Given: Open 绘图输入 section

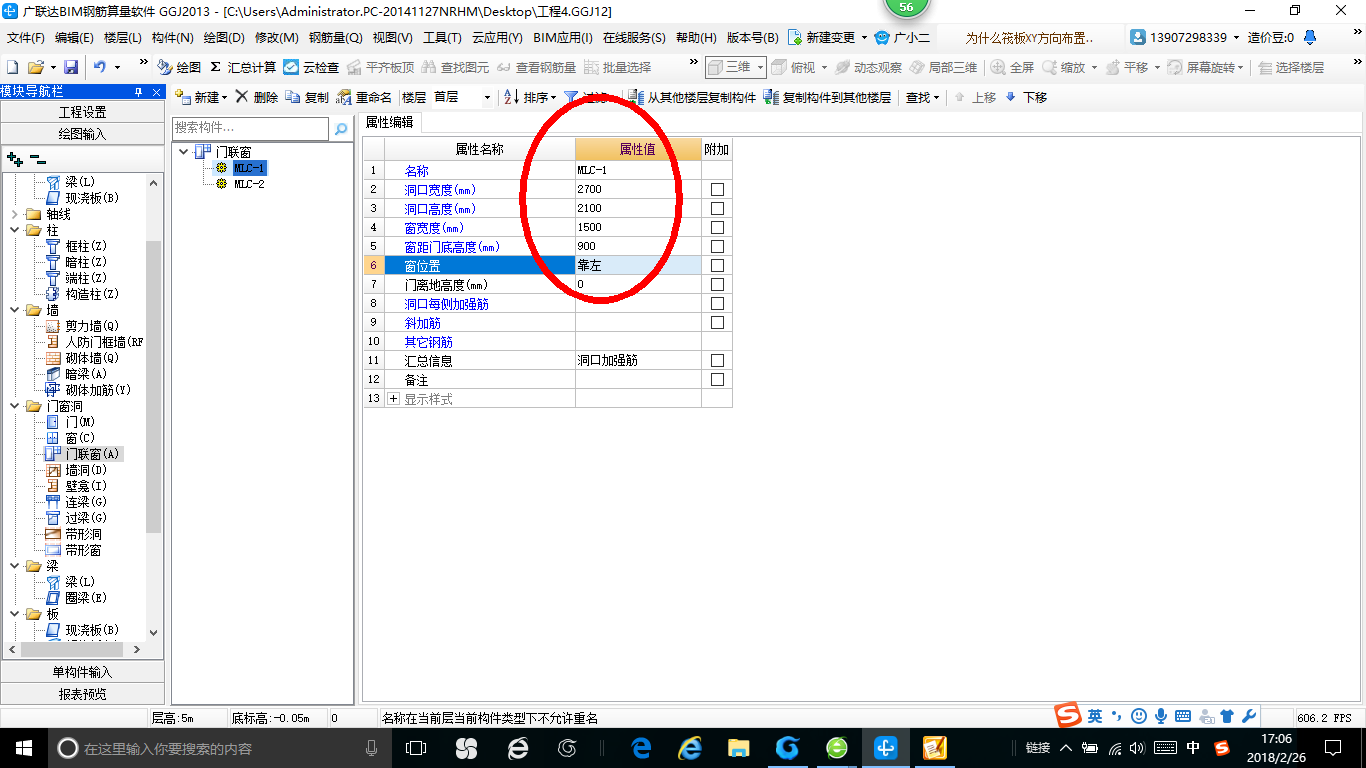Looking at the screenshot, I should pos(82,133).
